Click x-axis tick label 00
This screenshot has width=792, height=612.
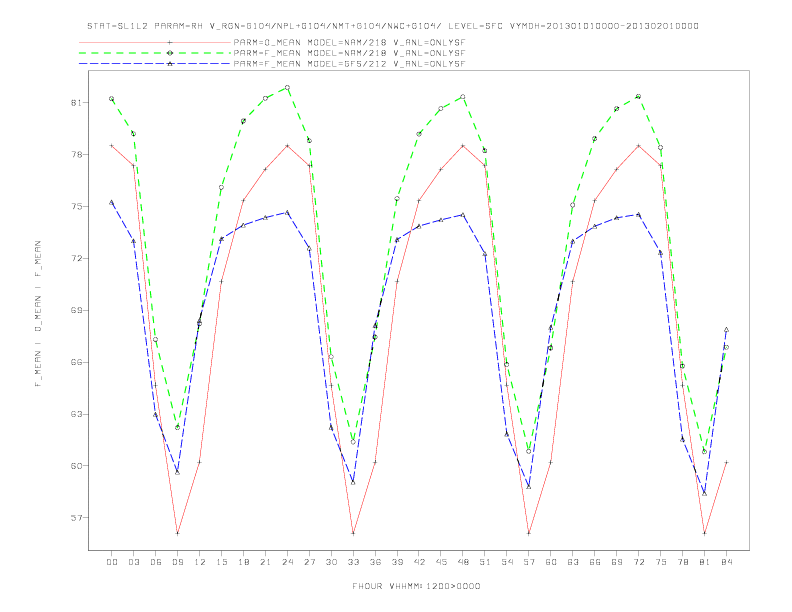tap(112, 562)
